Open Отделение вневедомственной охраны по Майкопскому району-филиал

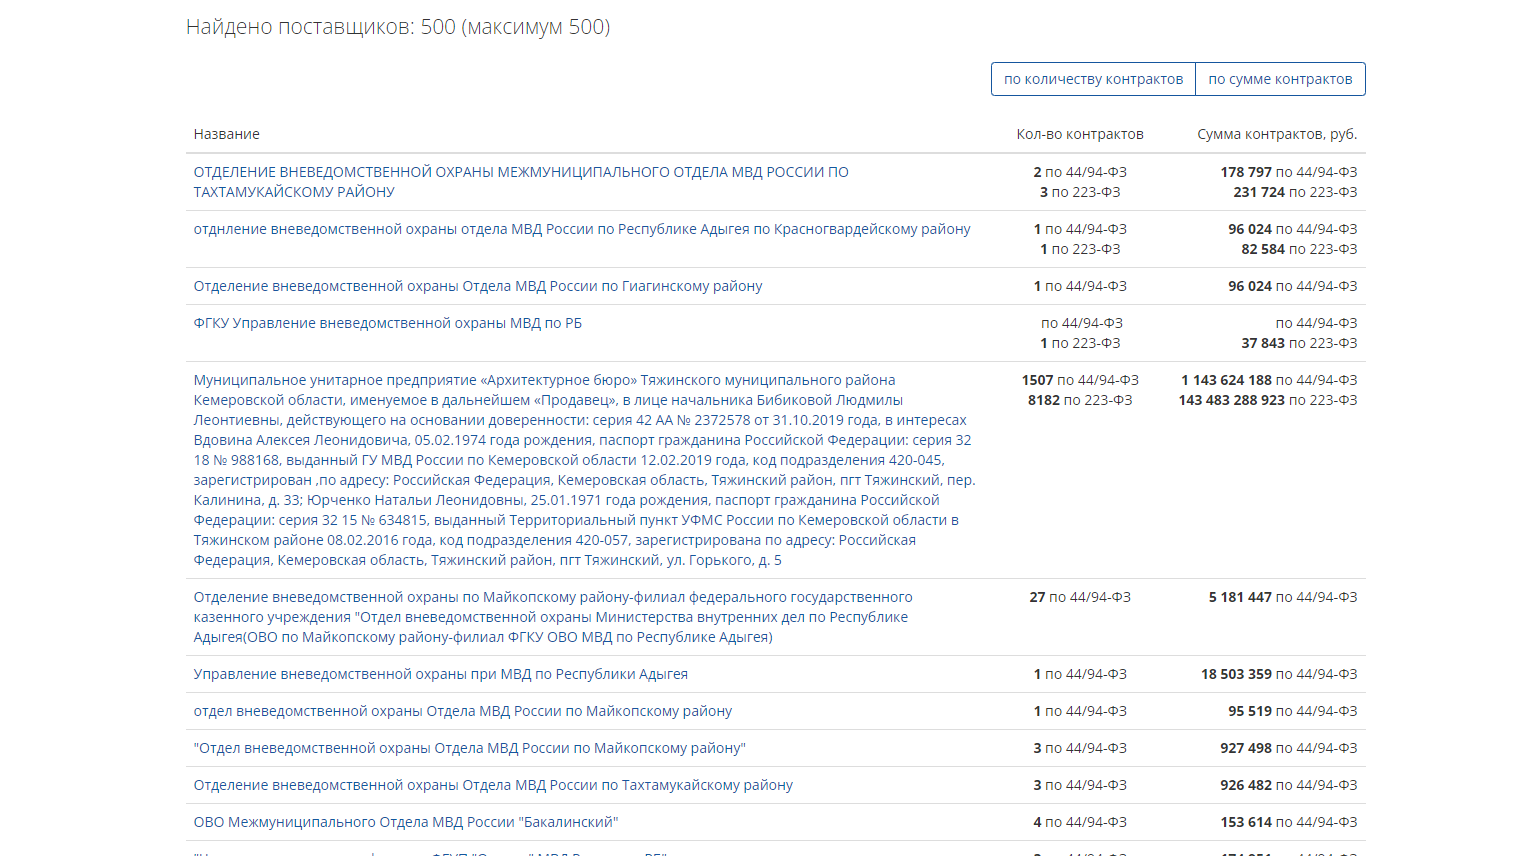(553, 617)
